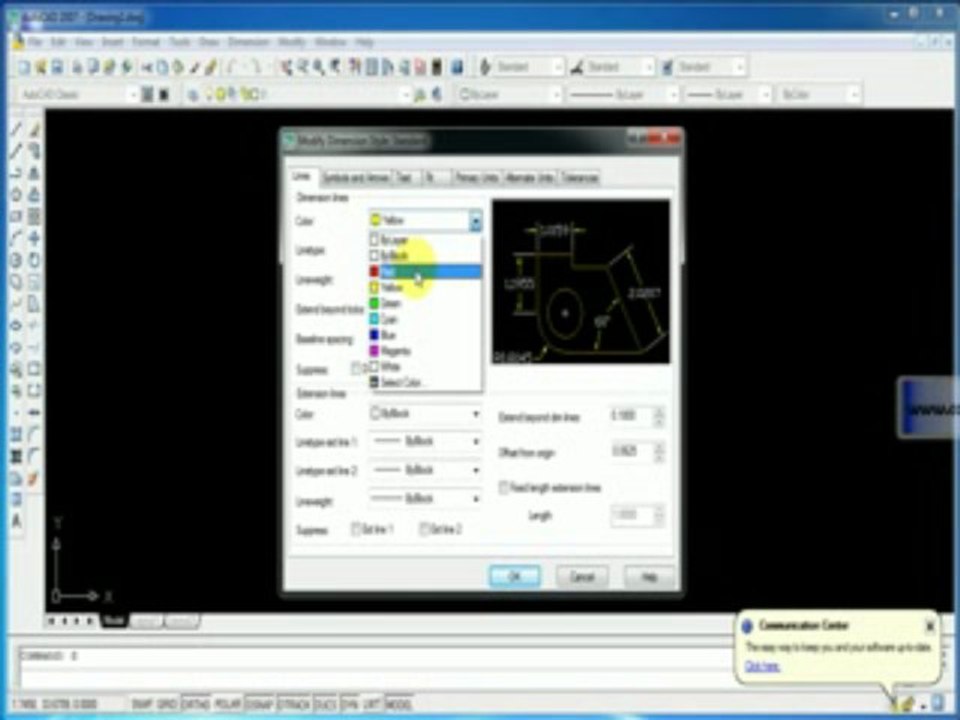This screenshot has width=960, height=720.
Task: Select the Move tool in Modify toolbar
Action: (35, 238)
